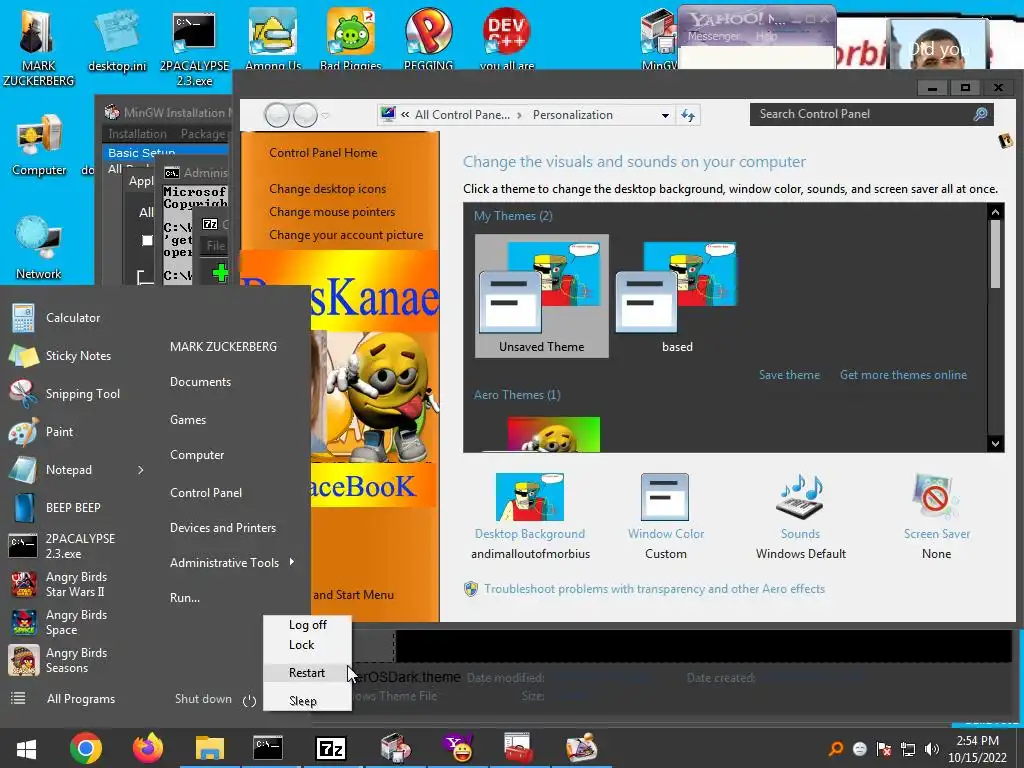Click the Windows Start button
This screenshot has height=768, width=1024.
(26, 748)
